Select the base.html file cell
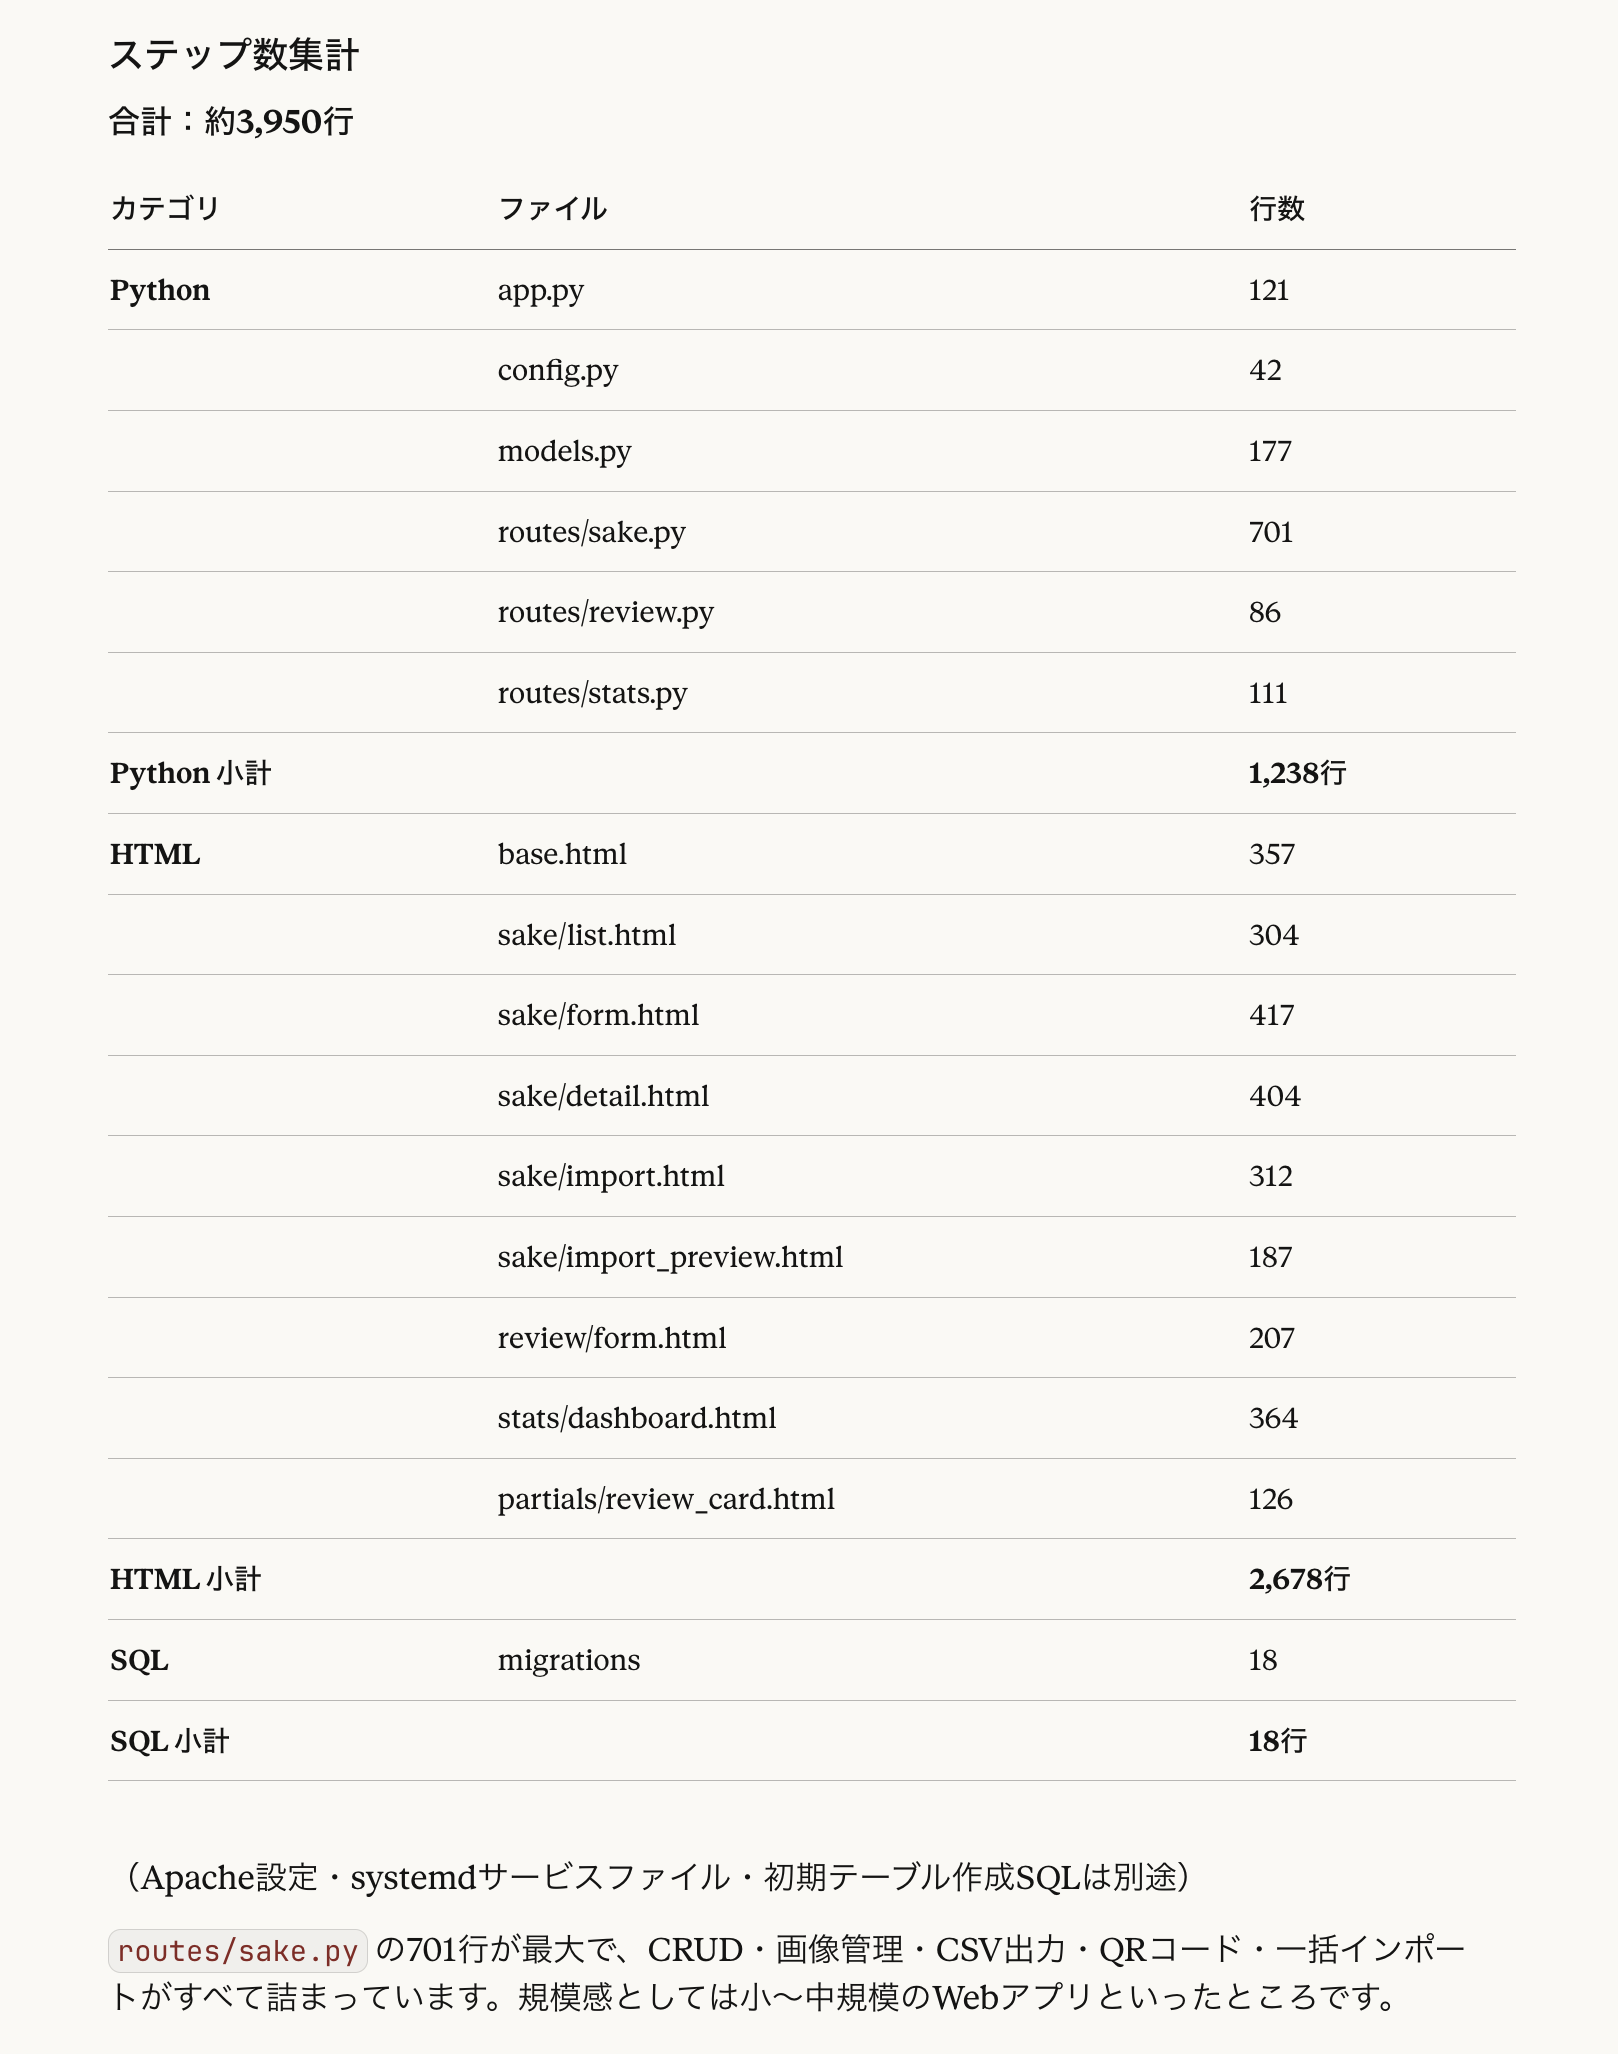 562,854
